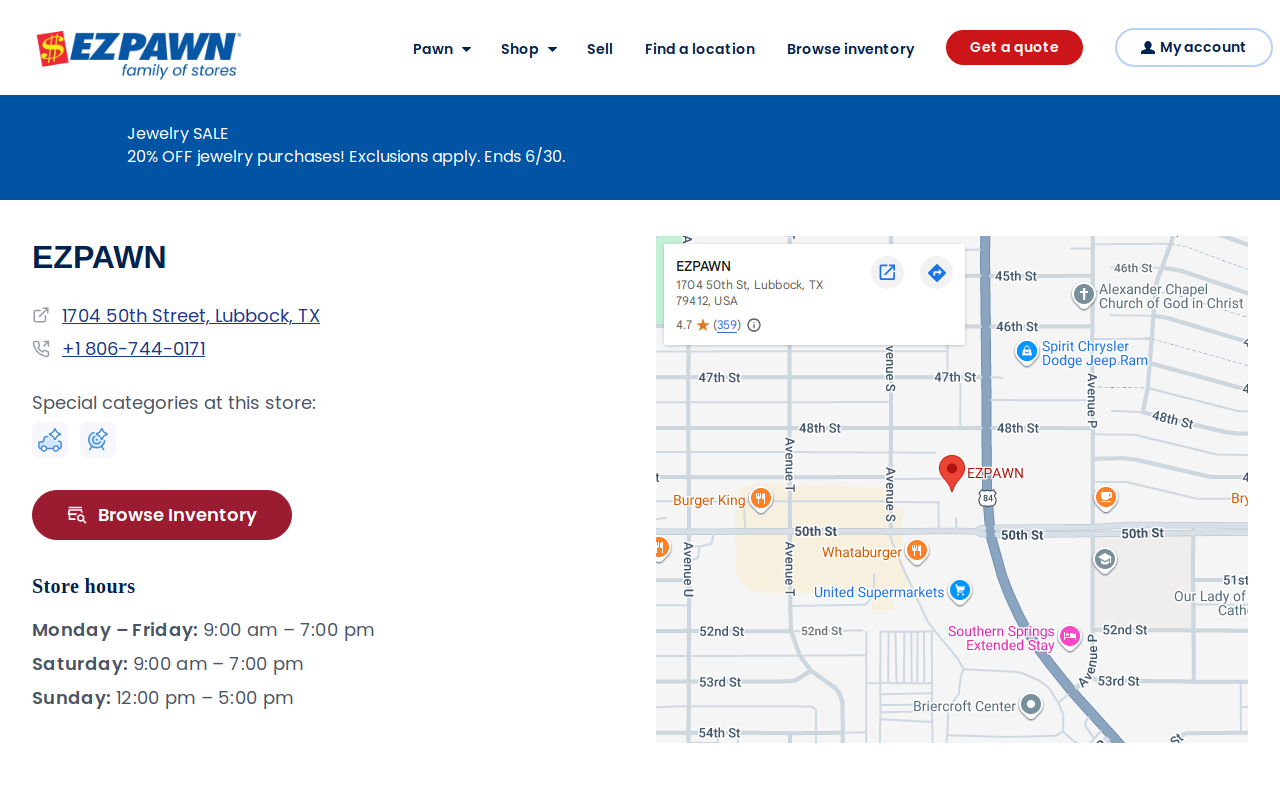Select the vehicle special category icon

[x=50, y=440]
